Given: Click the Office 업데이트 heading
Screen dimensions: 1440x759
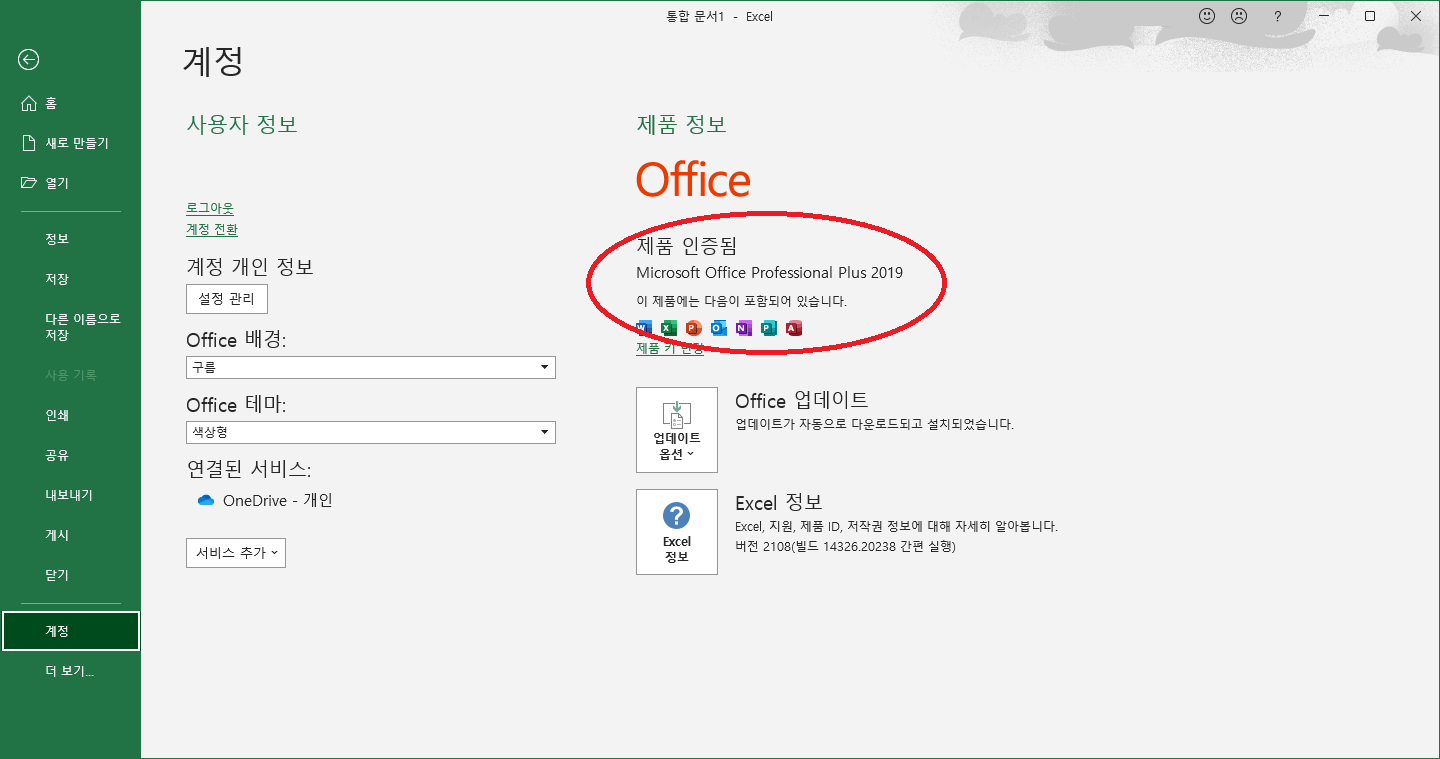Looking at the screenshot, I should (801, 400).
